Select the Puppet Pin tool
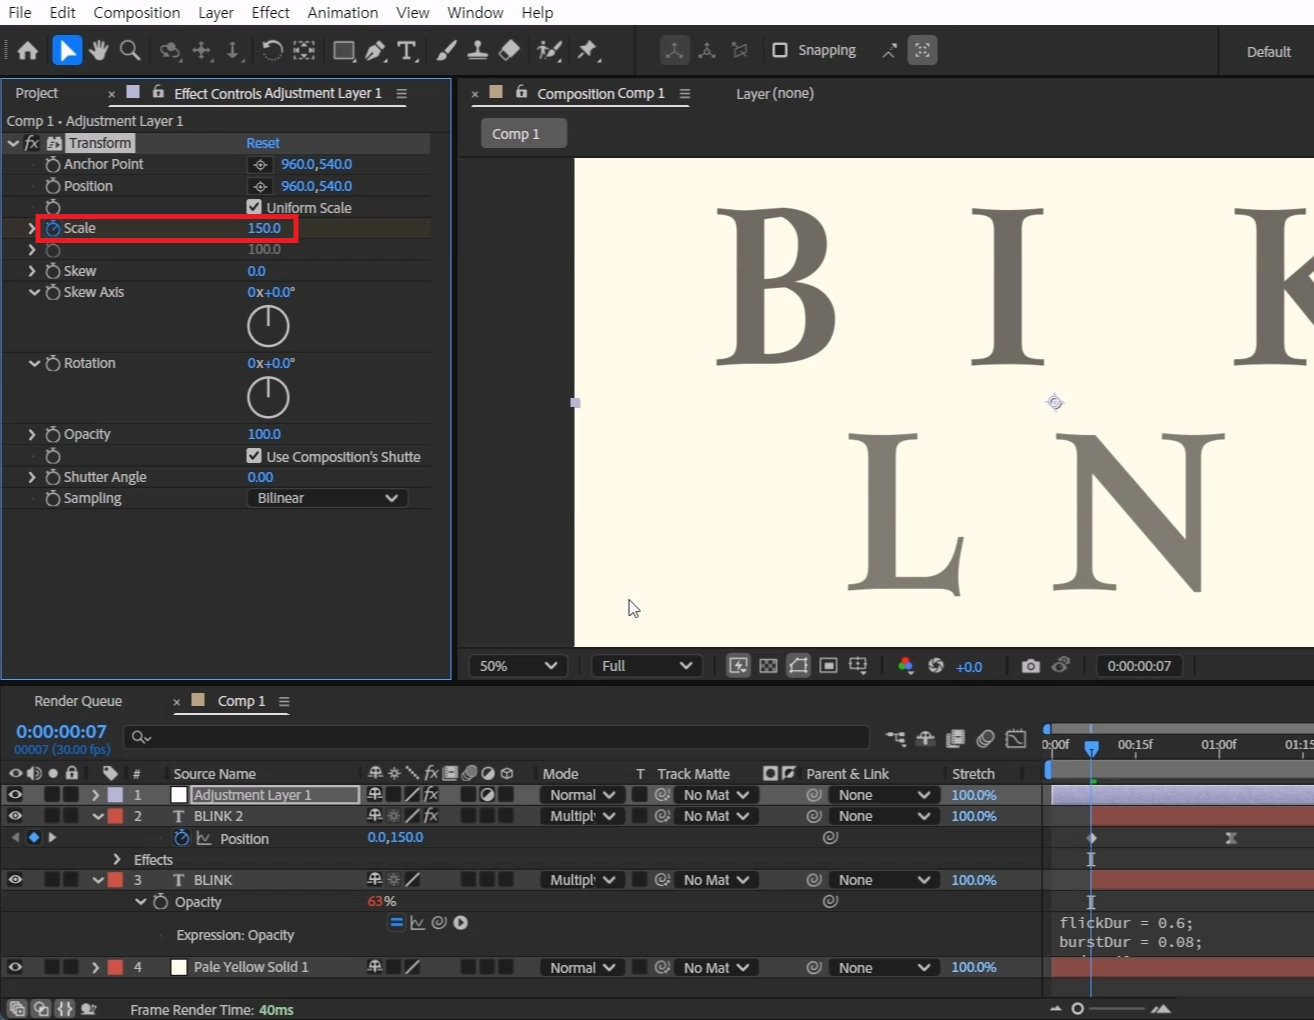Image resolution: width=1314 pixels, height=1020 pixels. tap(587, 50)
